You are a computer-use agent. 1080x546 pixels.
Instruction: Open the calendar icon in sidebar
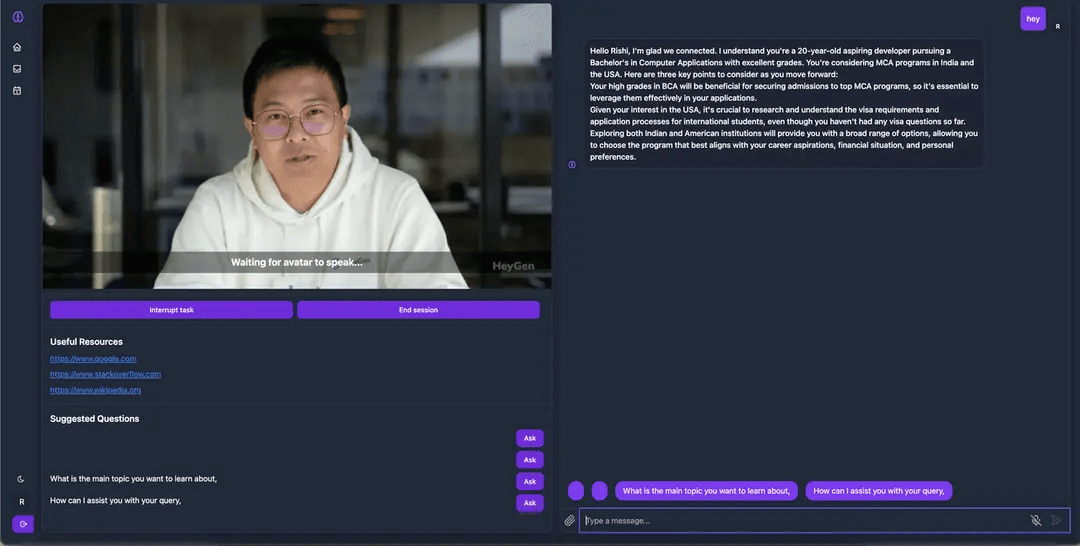(17, 91)
